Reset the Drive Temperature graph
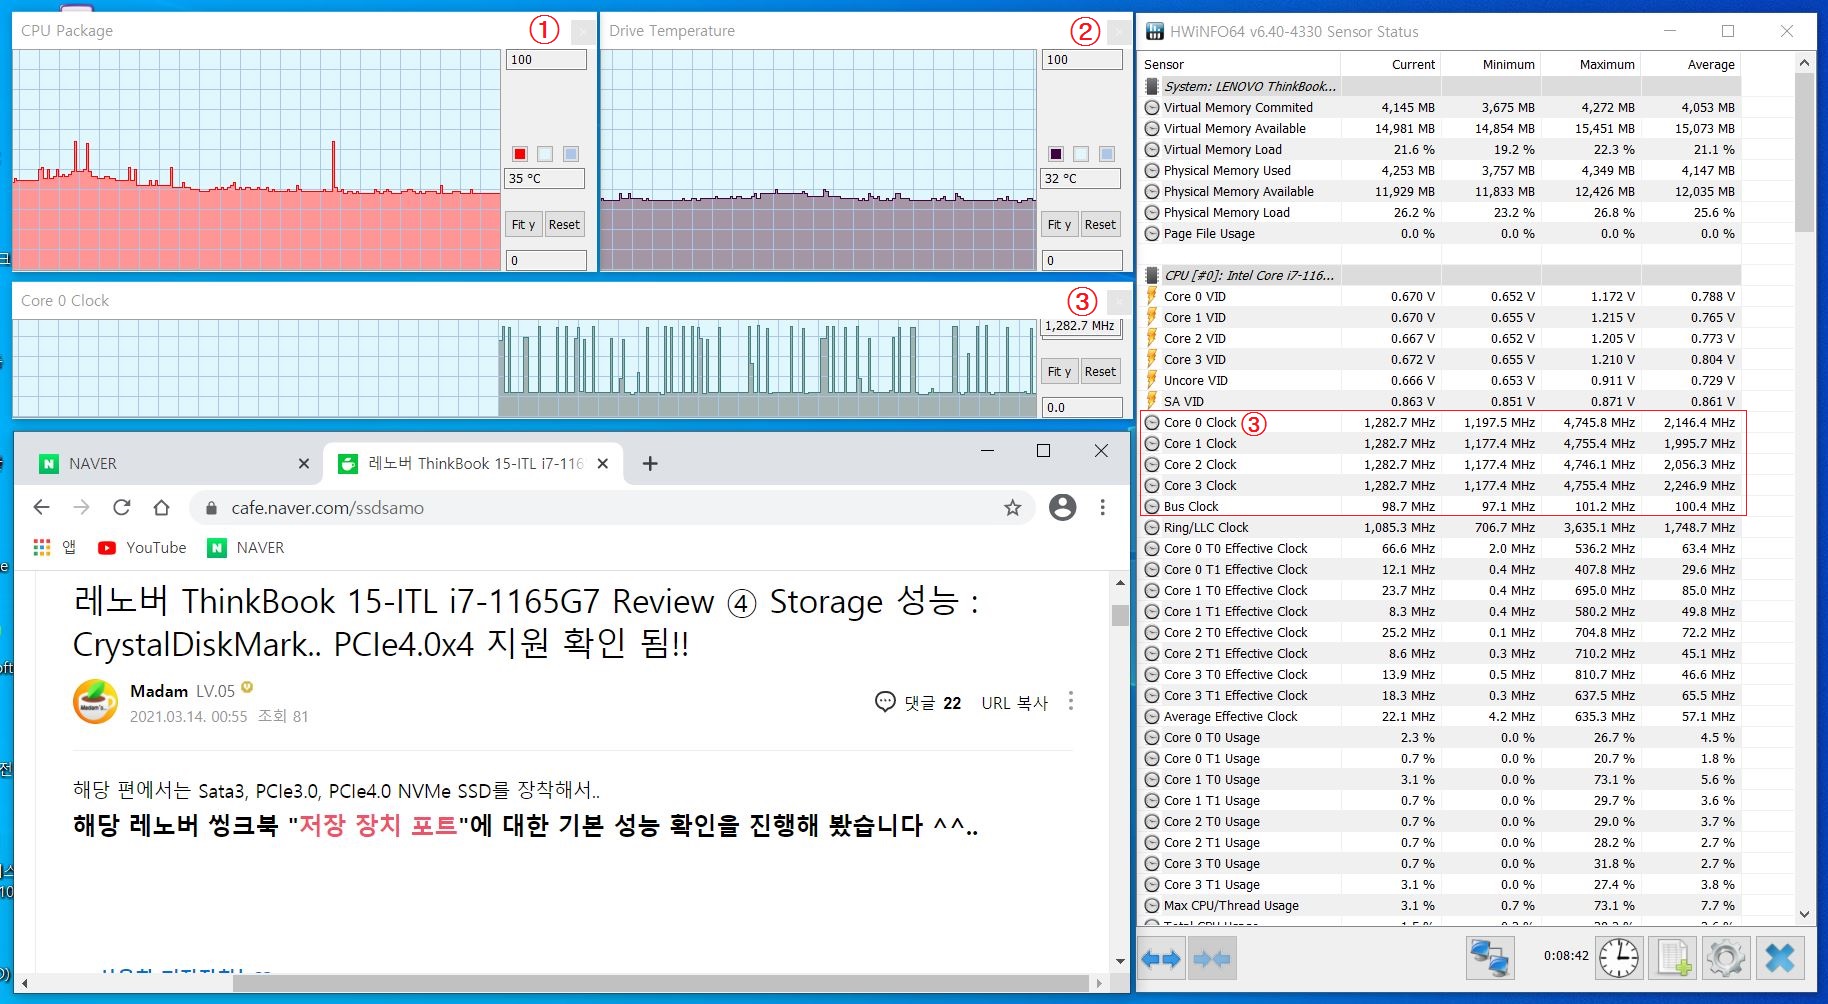This screenshot has width=1828, height=1004. click(x=1100, y=224)
